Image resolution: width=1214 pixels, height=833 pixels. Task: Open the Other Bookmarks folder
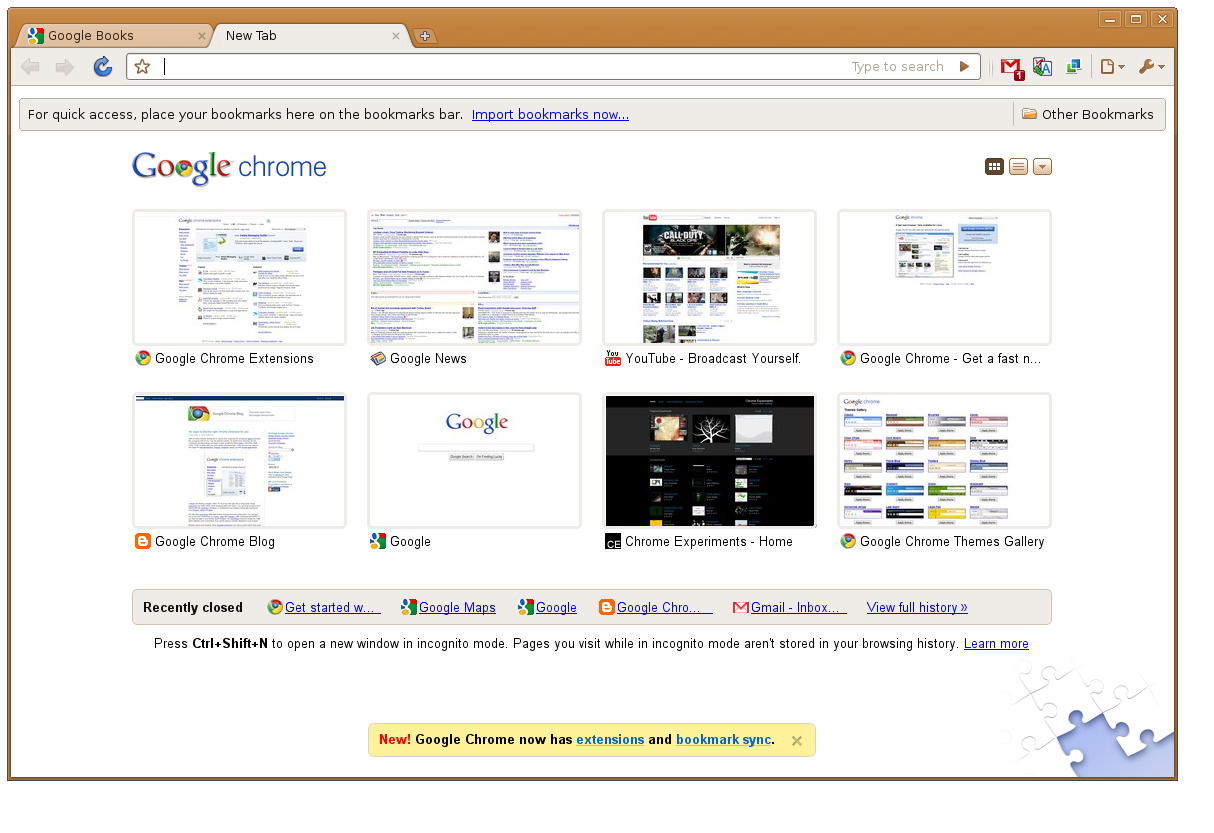(x=1087, y=114)
